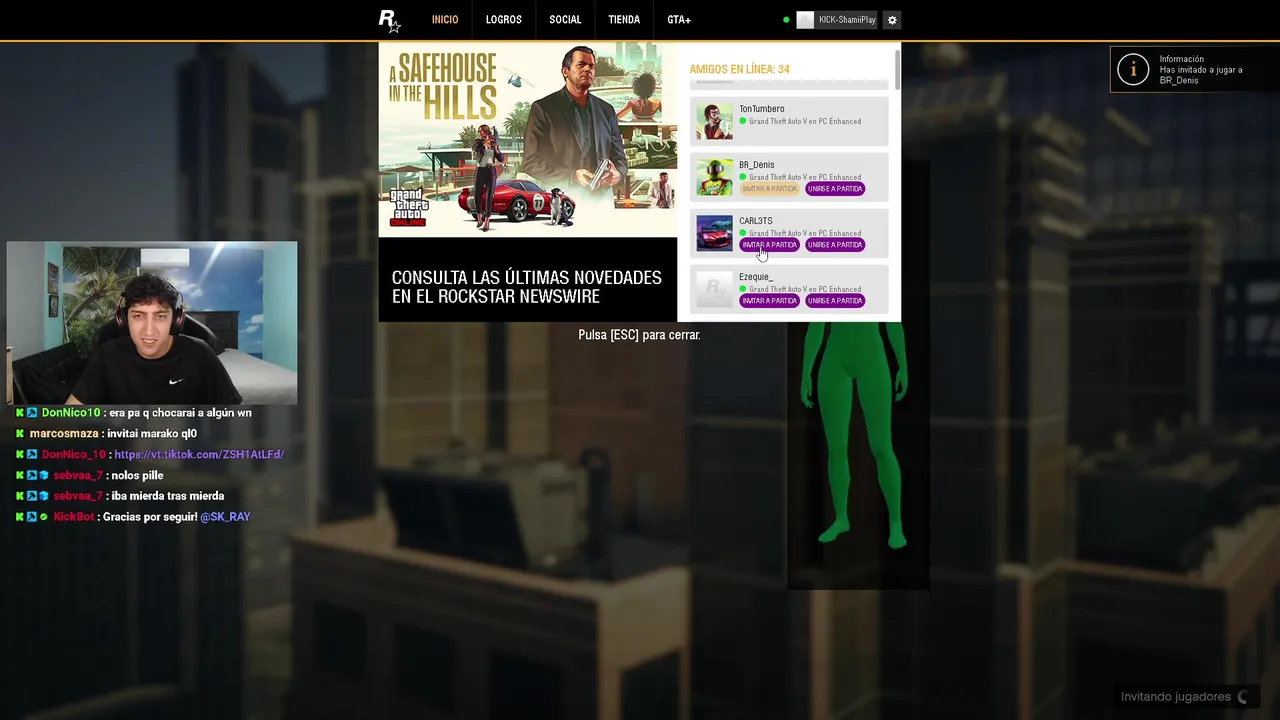
Task: Invite CARL3TS with Invitar a Partida
Action: click(769, 245)
